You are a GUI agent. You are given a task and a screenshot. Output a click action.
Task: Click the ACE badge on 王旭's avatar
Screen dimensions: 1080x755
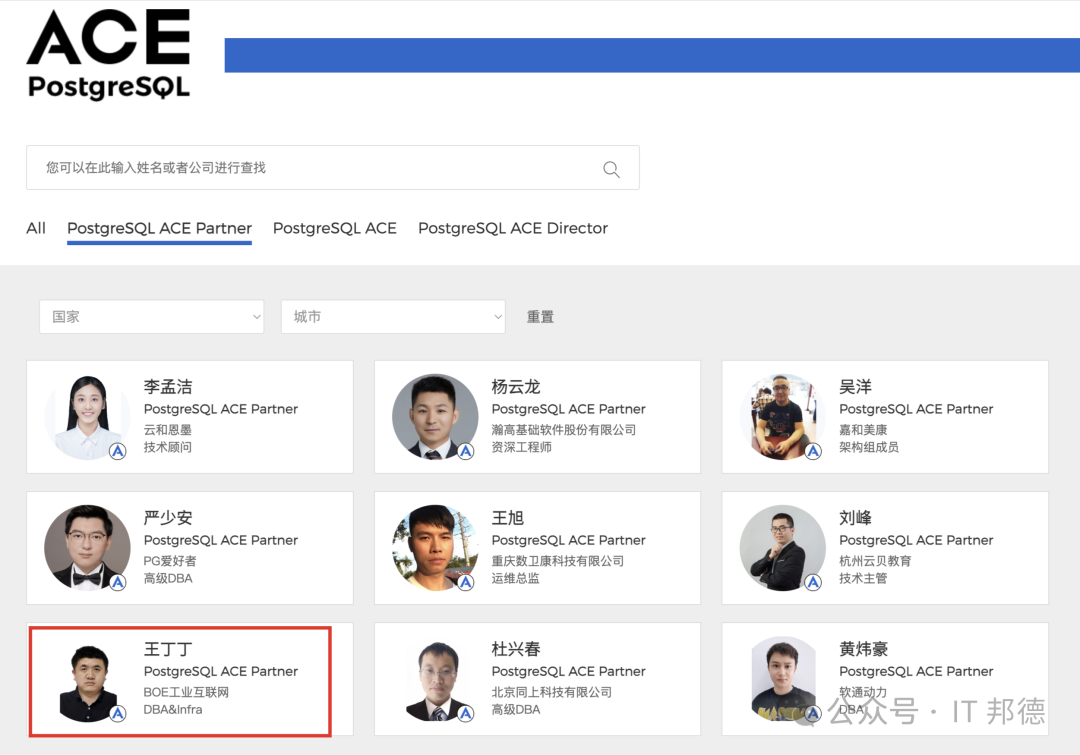coord(466,582)
